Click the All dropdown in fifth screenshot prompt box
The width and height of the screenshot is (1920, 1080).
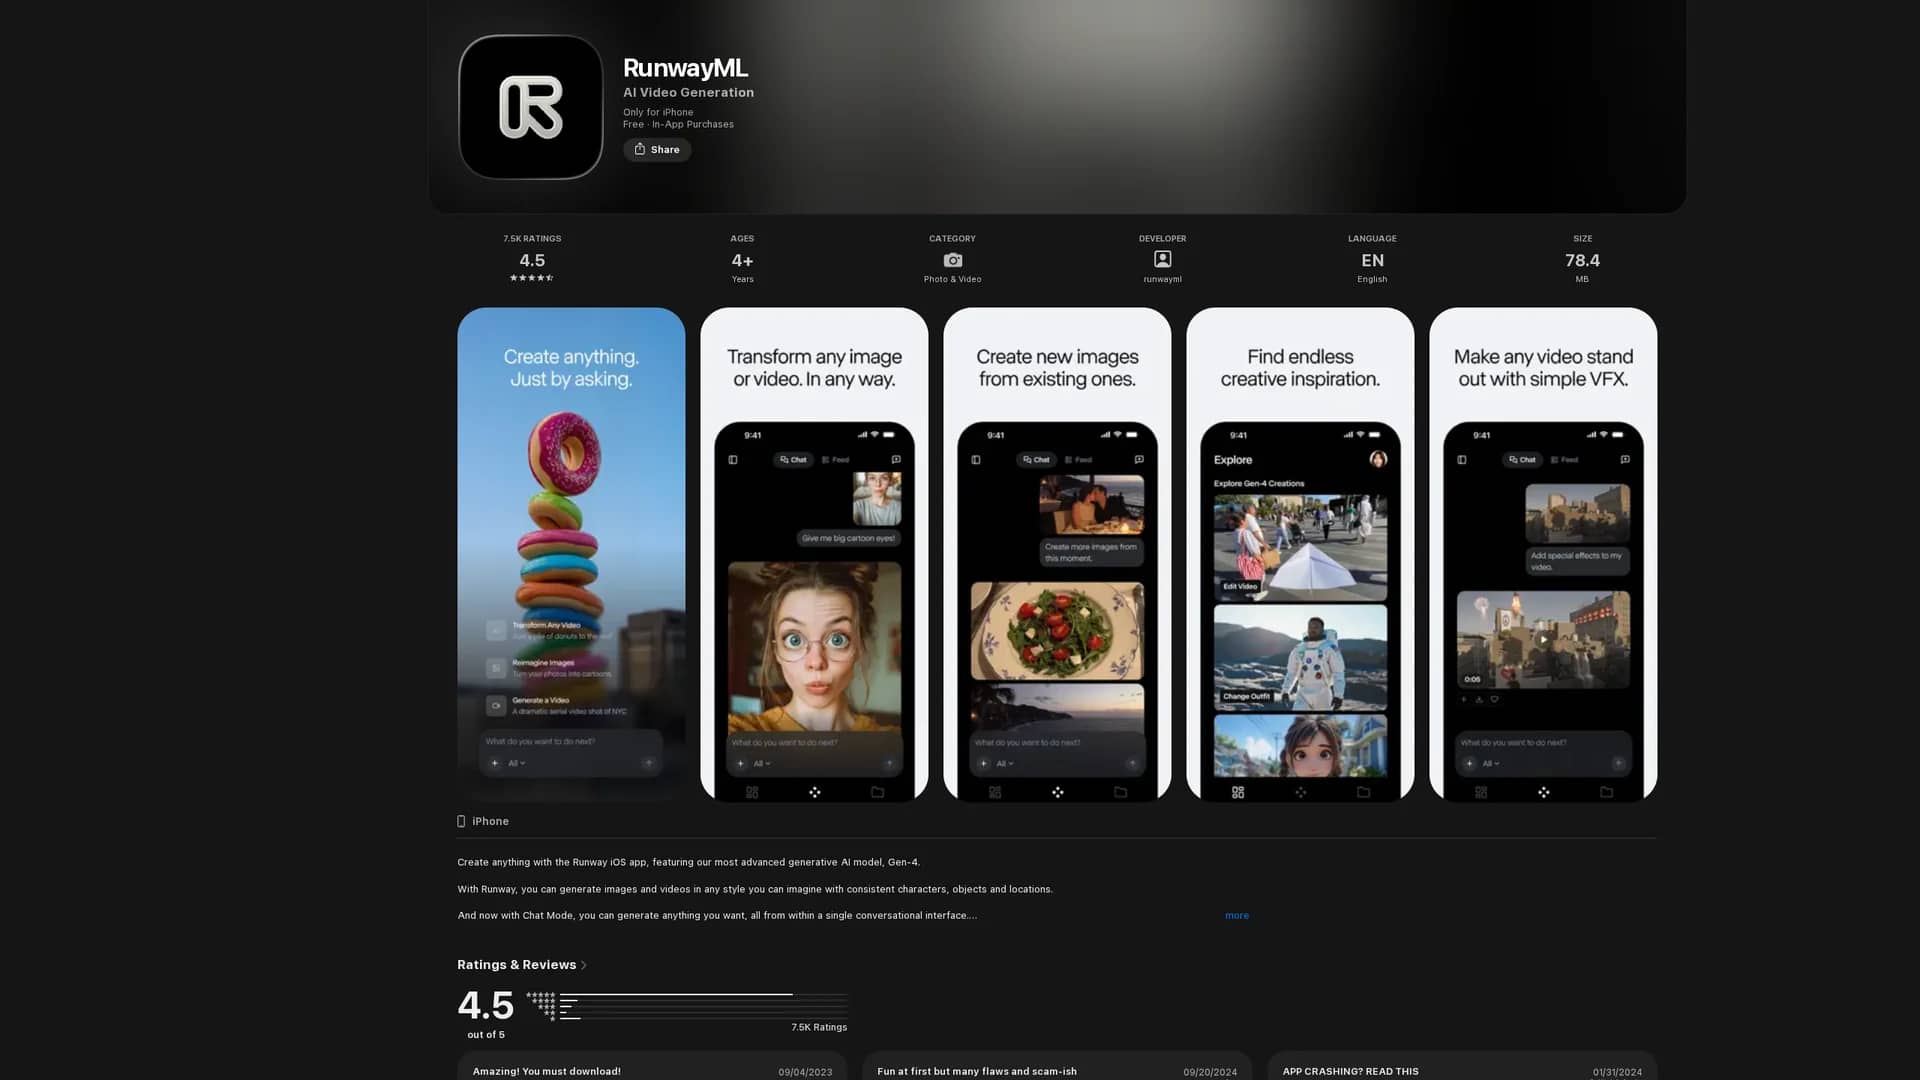(x=1490, y=763)
